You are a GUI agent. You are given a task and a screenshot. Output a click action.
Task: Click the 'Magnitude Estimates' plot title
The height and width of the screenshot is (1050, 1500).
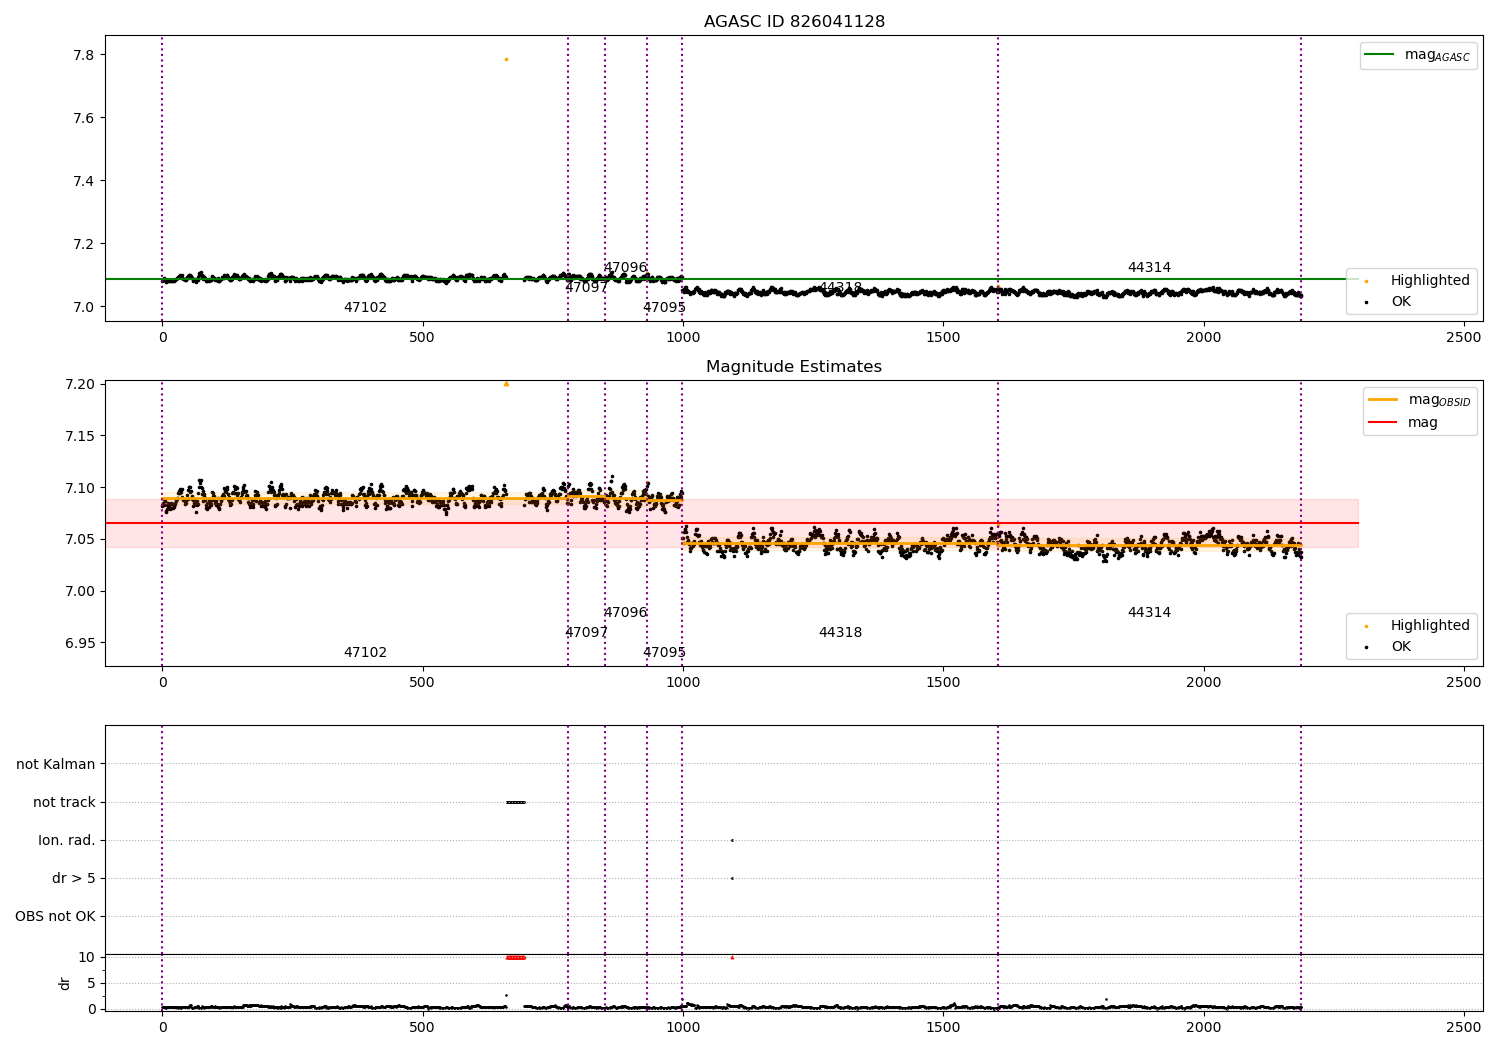pyautogui.click(x=794, y=367)
